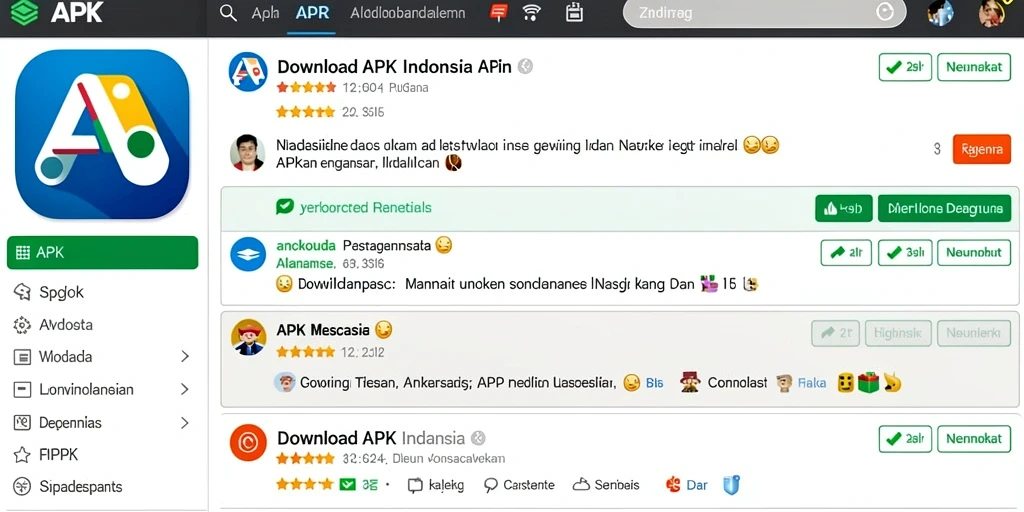
Task: Click the Alvdosta gear icon
Action: [x=22, y=325]
